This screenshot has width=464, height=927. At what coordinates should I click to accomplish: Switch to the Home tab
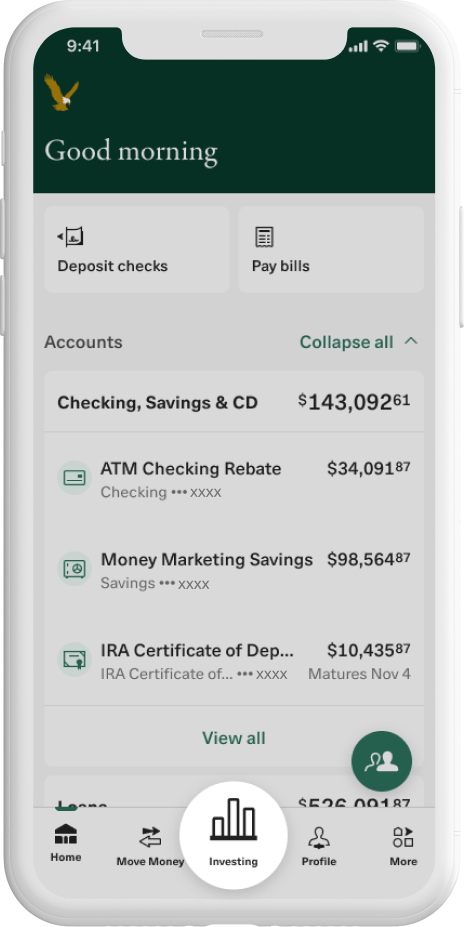[x=66, y=843]
